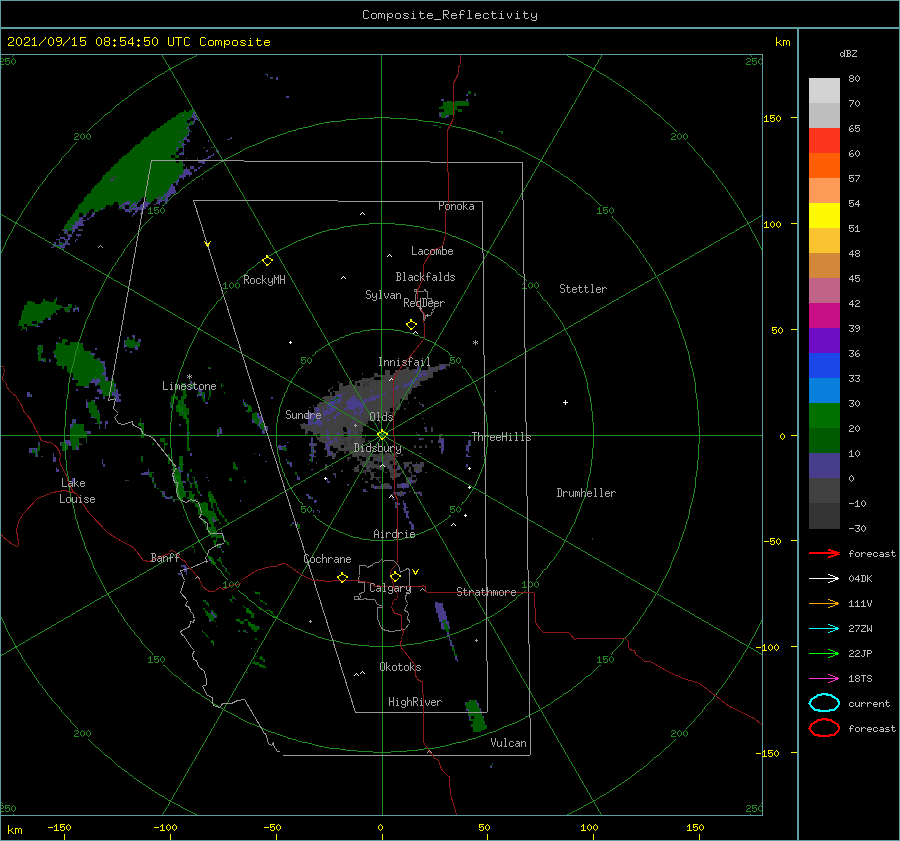Click the Lacombe label

click(432, 251)
